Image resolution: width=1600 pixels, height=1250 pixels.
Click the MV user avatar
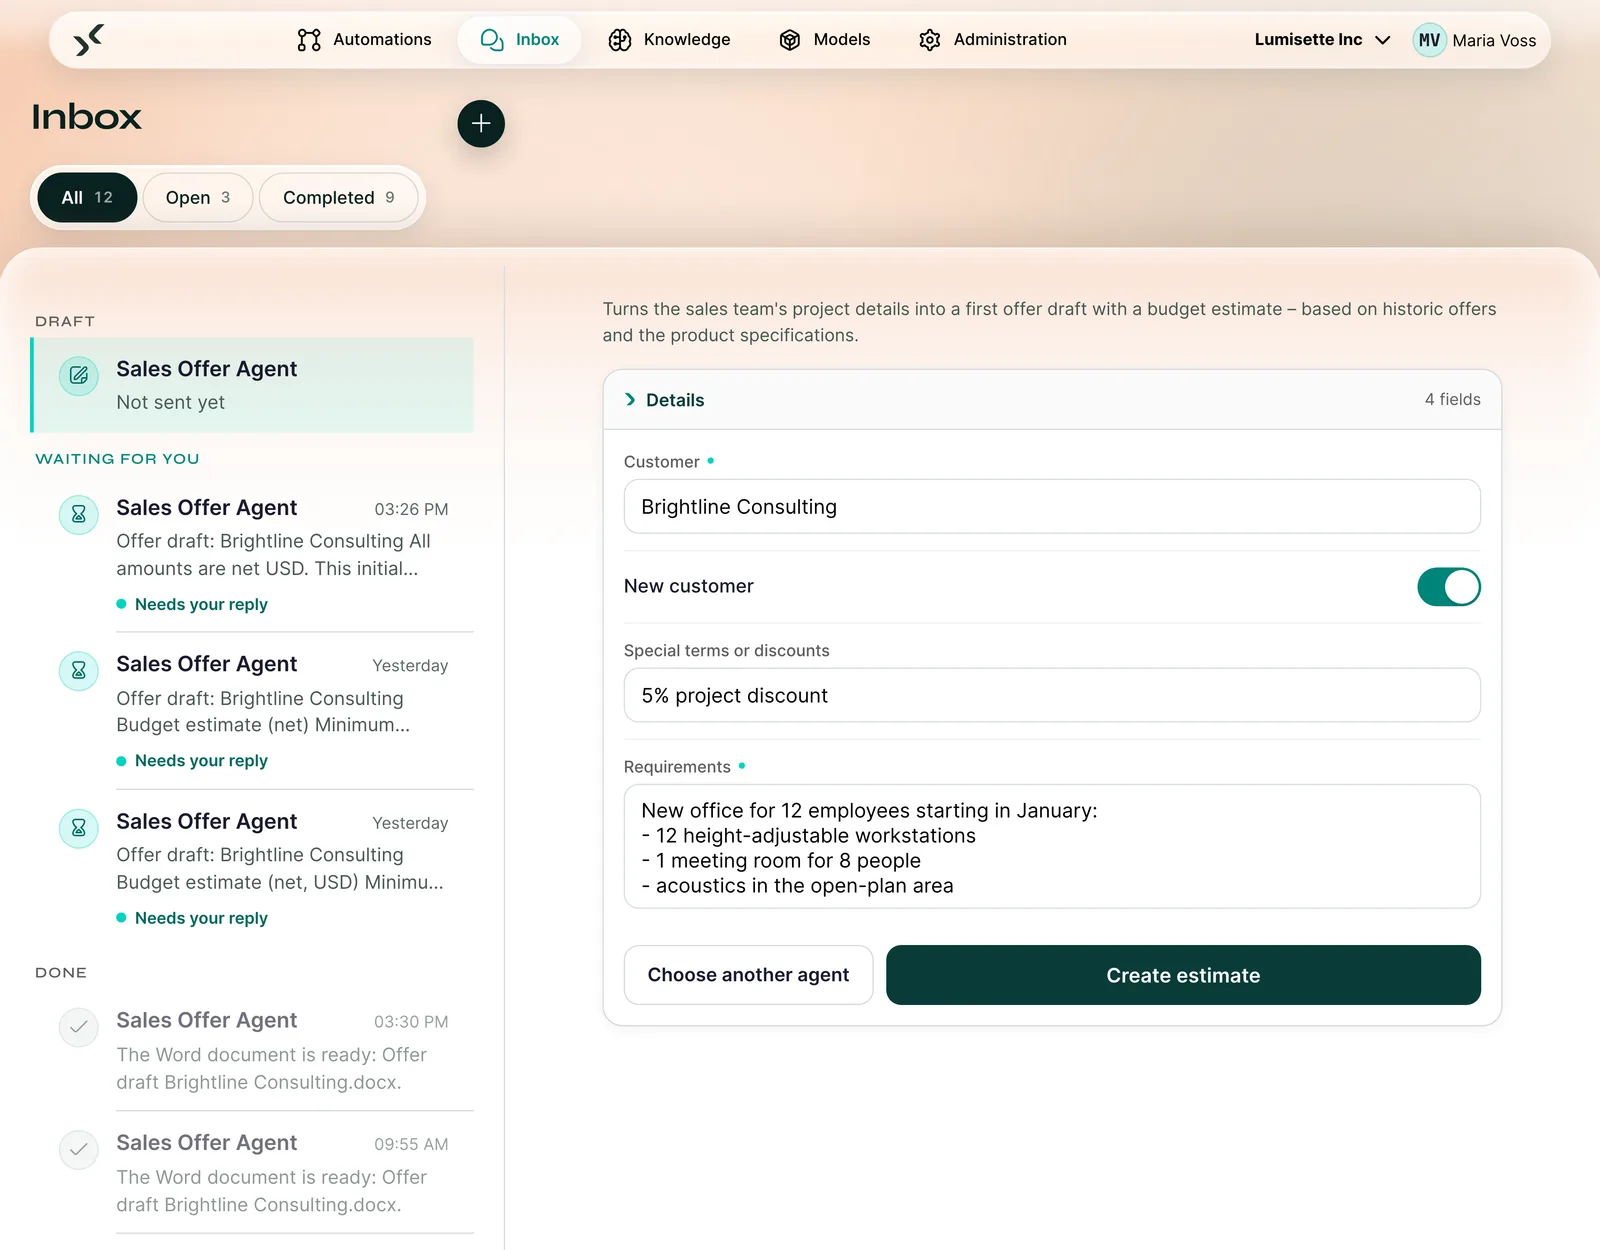[x=1430, y=40]
